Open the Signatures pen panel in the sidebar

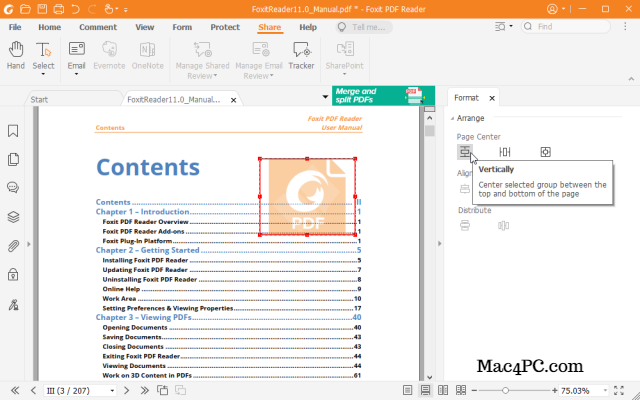point(13,304)
